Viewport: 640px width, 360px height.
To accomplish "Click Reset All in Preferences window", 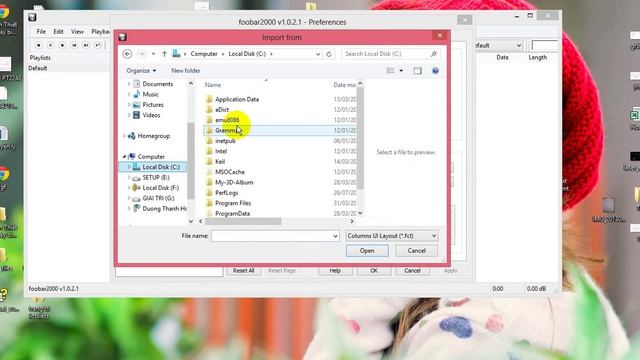I will pyautogui.click(x=243, y=271).
